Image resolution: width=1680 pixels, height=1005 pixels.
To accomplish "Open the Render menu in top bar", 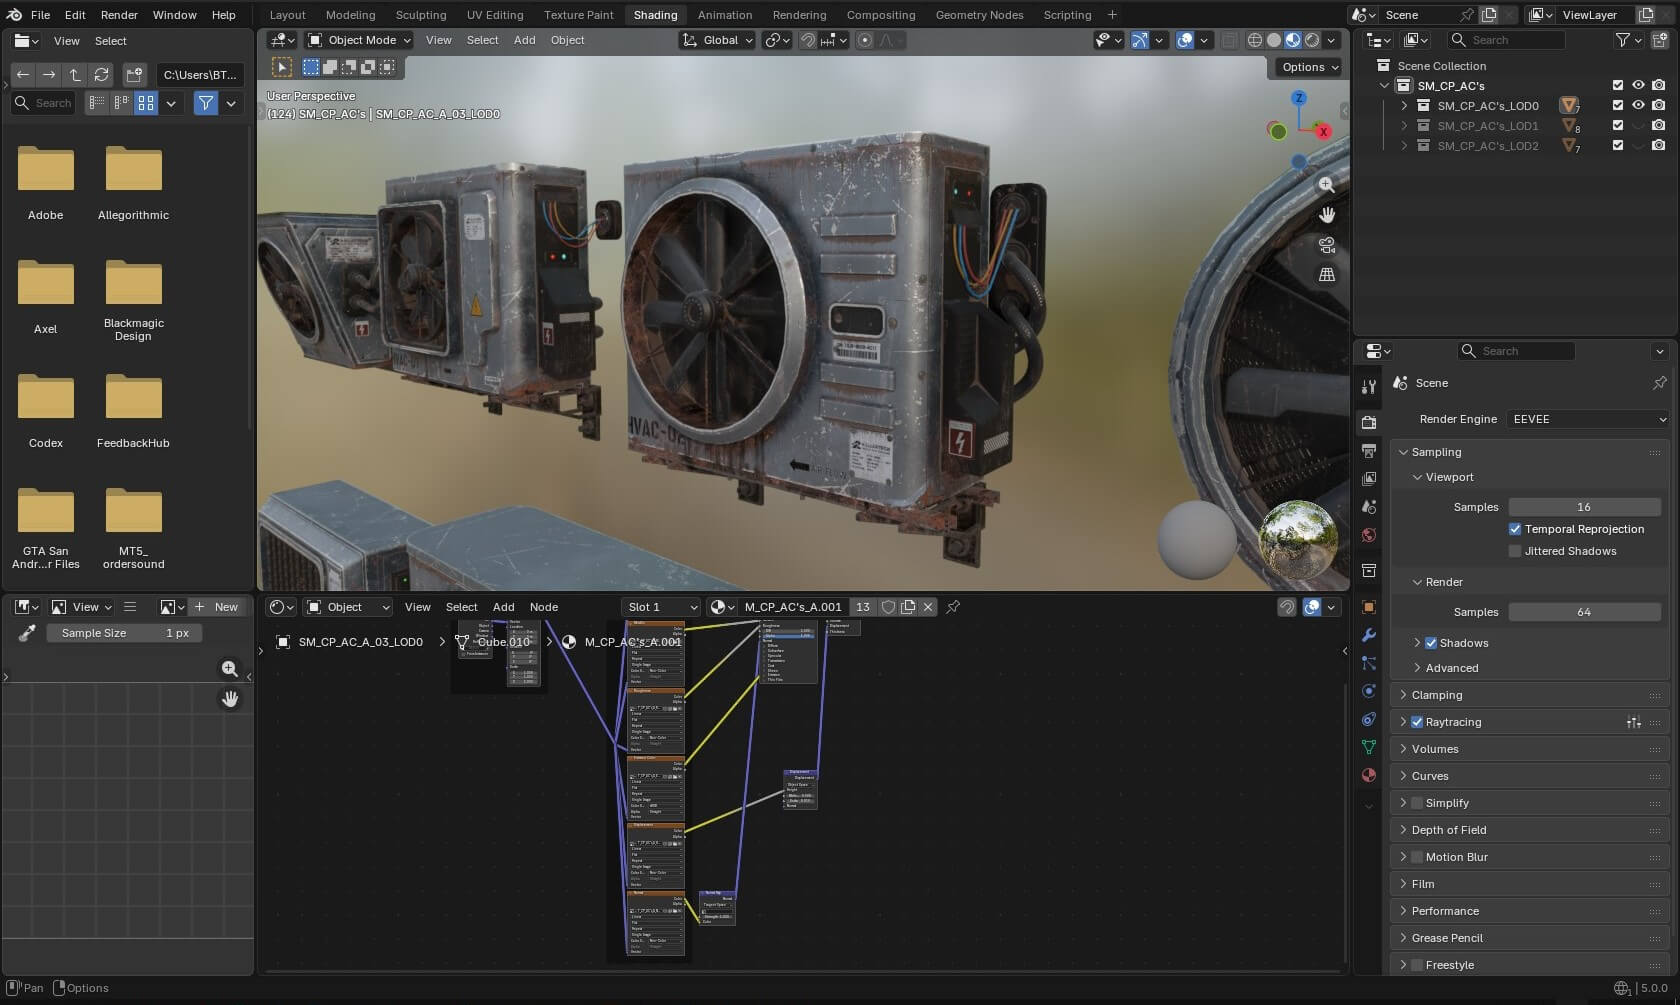I will pos(119,15).
